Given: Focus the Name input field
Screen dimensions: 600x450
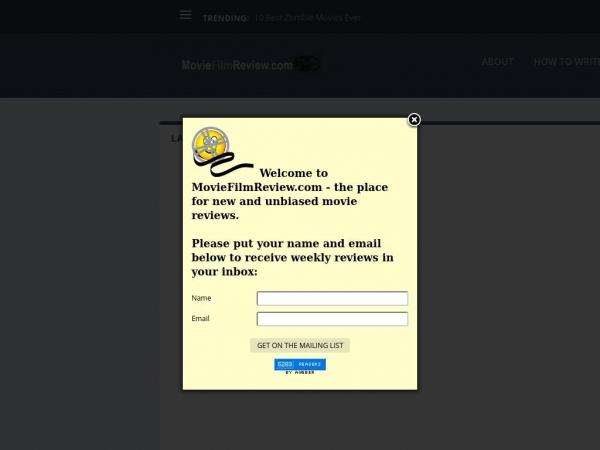Looking at the screenshot, I should (x=332, y=298).
